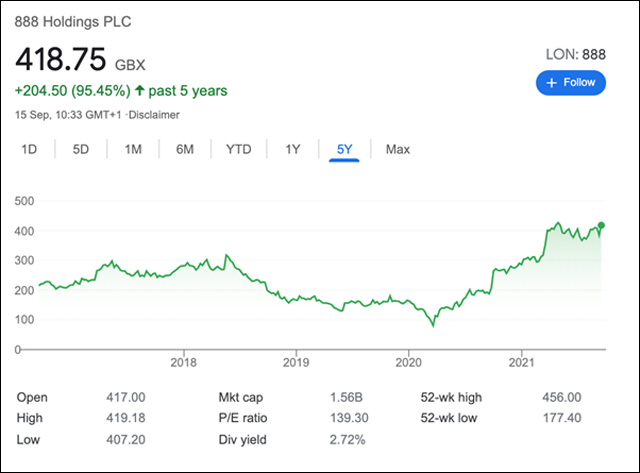Select the 1D time range tab
Viewport: 640px width, 473px height.
[x=30, y=150]
